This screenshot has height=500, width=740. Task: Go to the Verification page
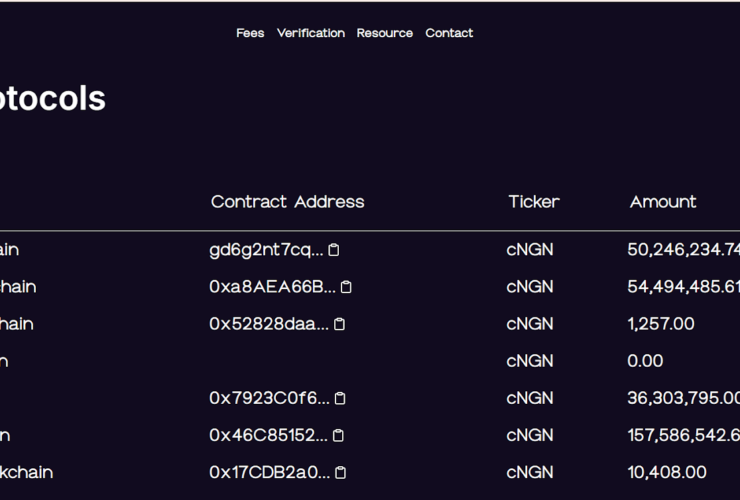tap(311, 33)
